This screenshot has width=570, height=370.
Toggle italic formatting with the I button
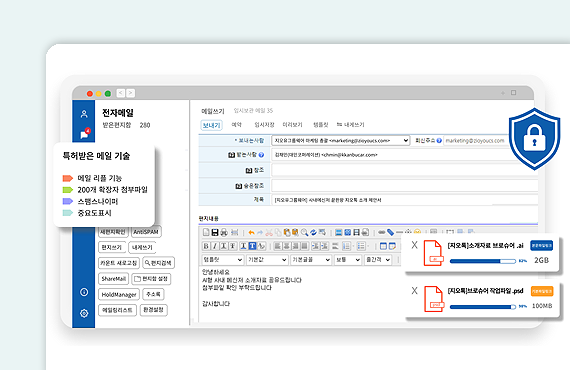coord(215,246)
